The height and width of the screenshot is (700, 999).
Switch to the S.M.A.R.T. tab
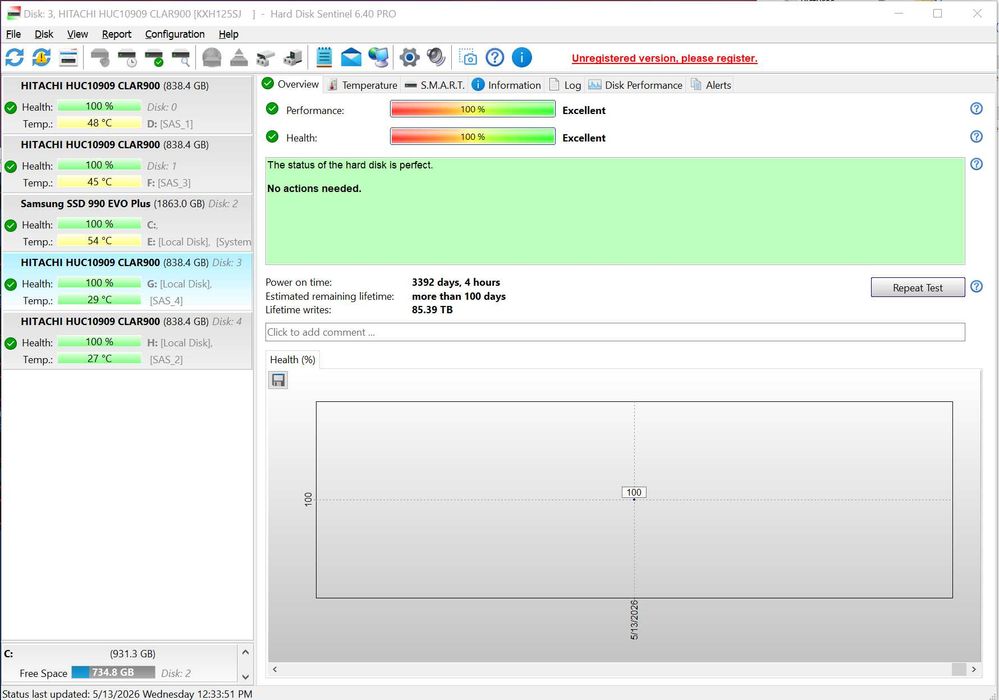pos(435,85)
